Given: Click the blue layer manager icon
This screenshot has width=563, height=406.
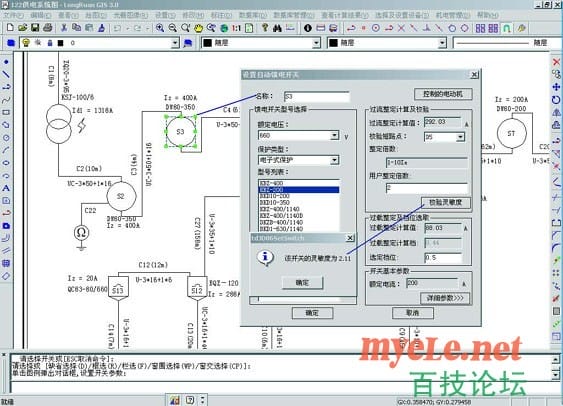Looking at the screenshot, I should (11, 43).
